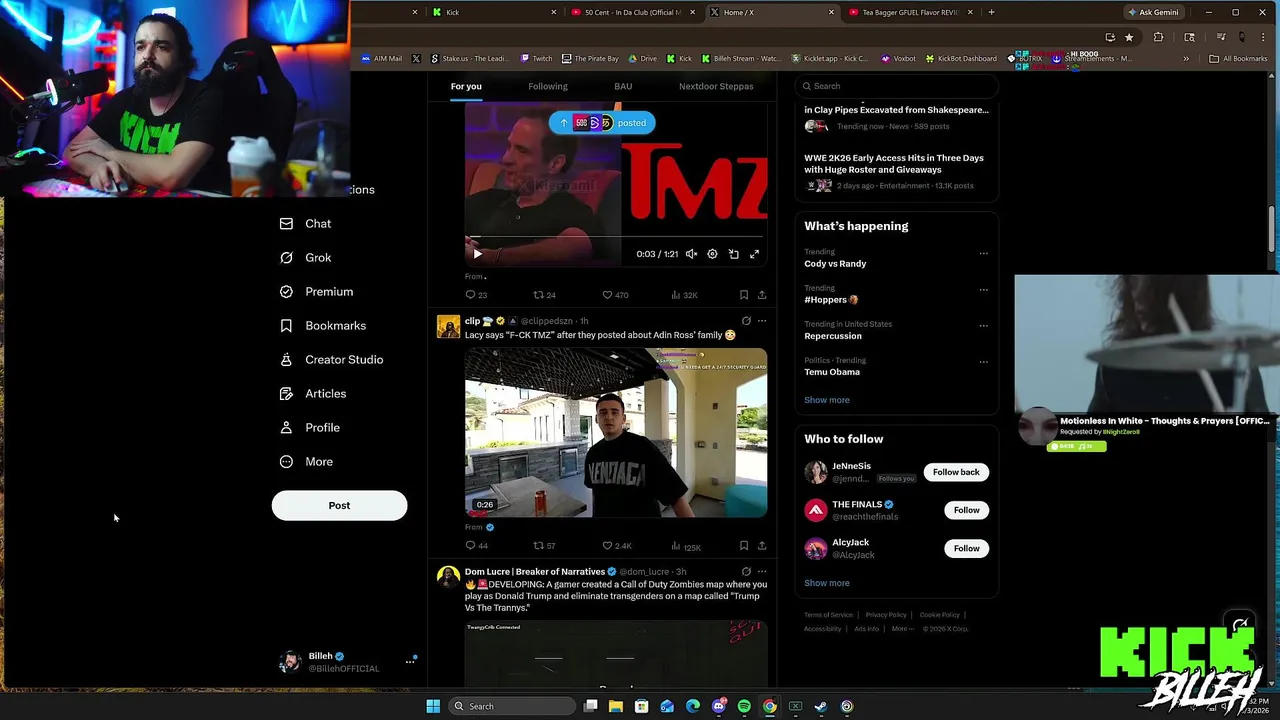The image size is (1280, 720).
Task: Open clip account avatar
Action: pos(448,327)
